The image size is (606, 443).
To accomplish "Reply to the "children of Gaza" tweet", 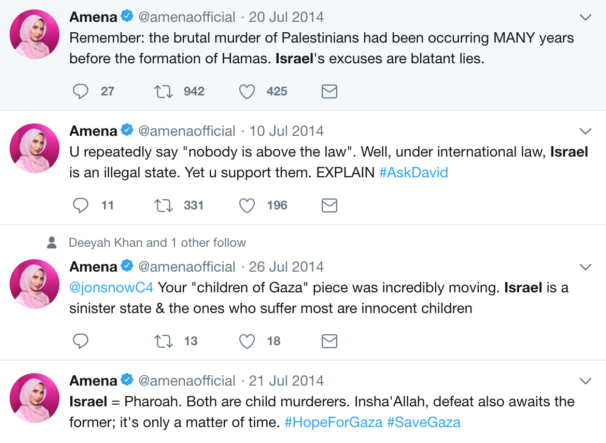I will (x=82, y=342).
